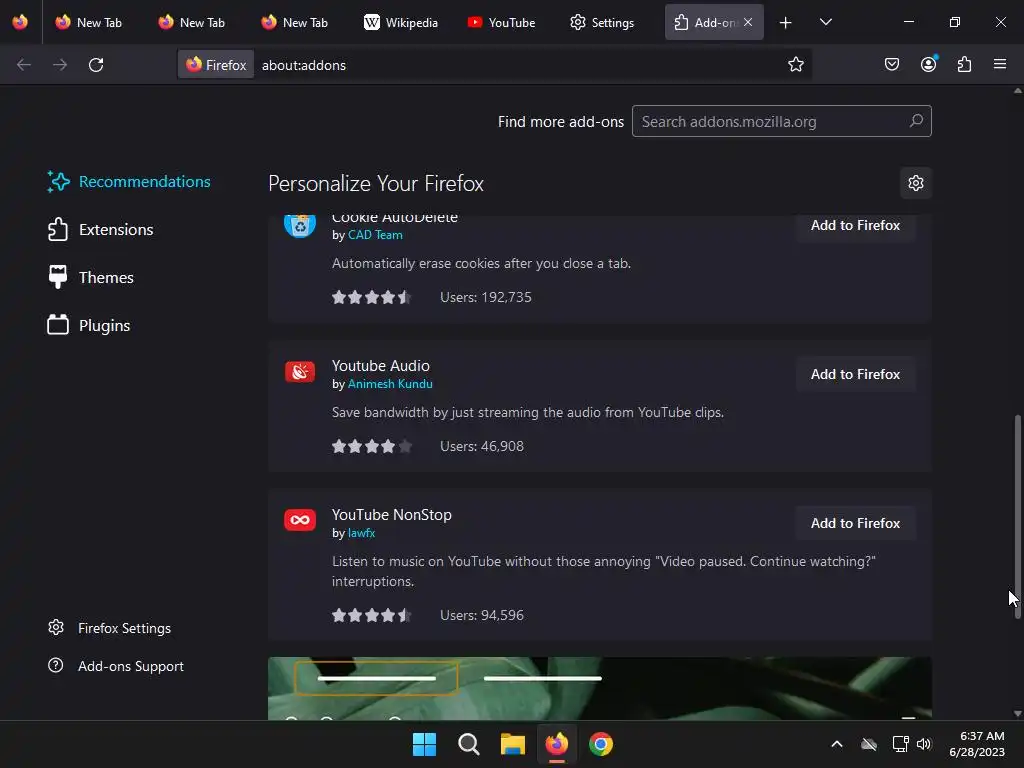
Task: Click the YouTube NonStop title
Action: [391, 515]
